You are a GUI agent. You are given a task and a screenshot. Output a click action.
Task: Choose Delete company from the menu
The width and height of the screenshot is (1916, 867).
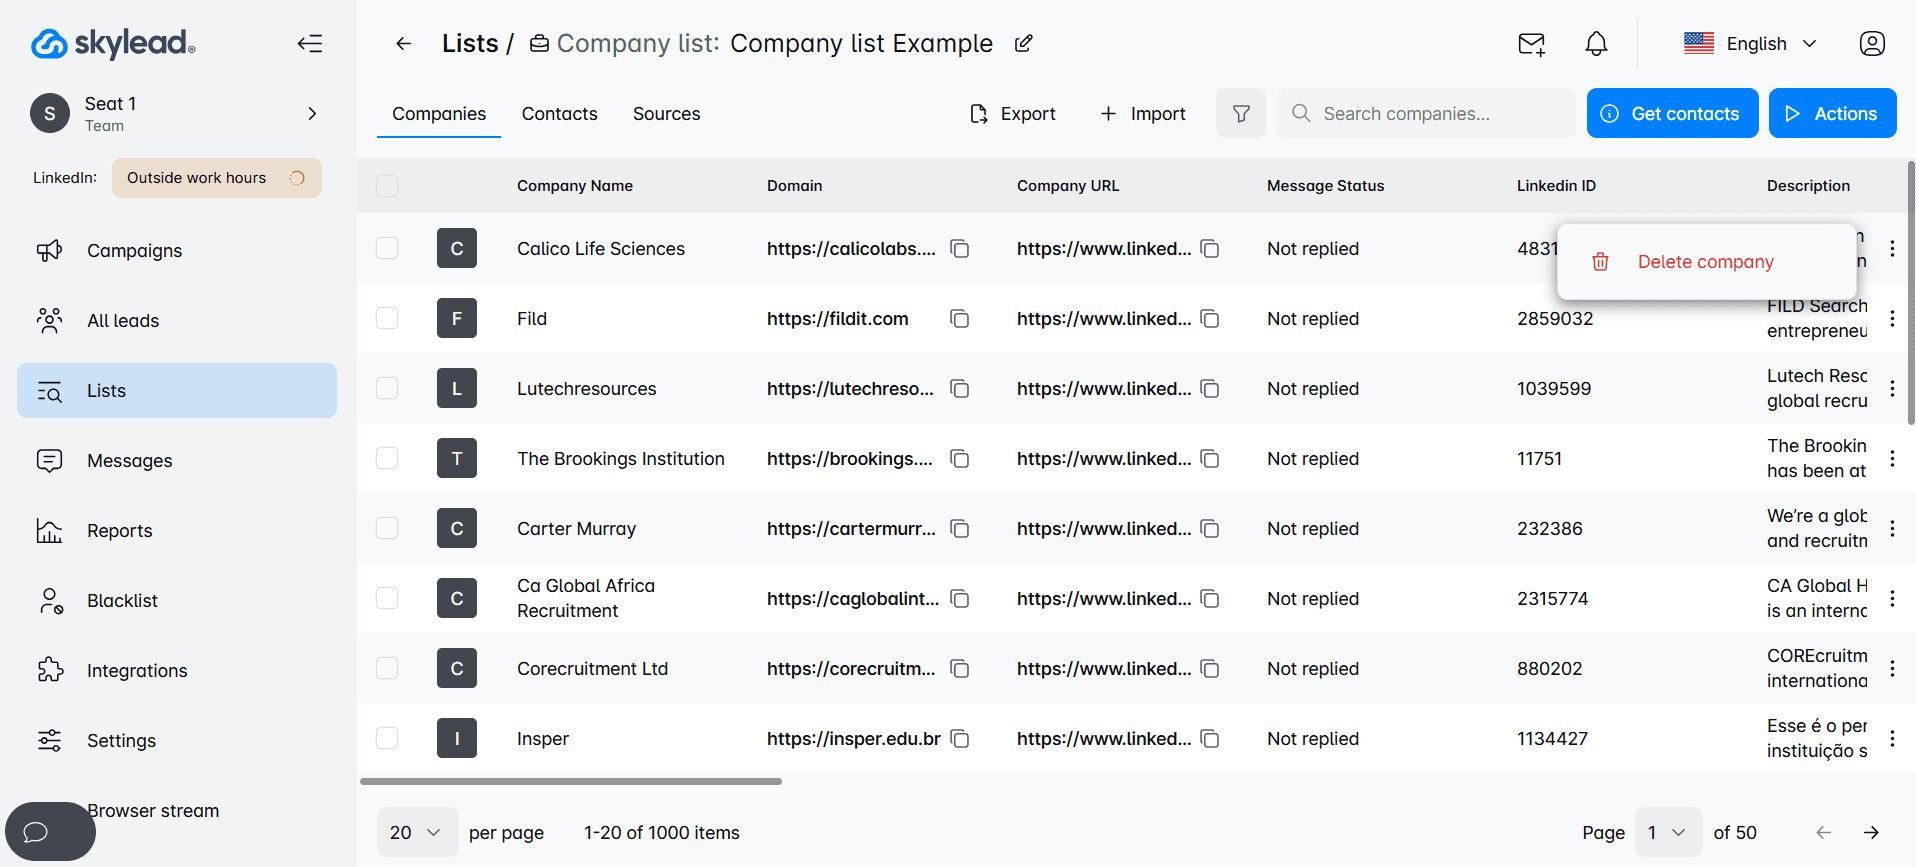pos(1706,262)
